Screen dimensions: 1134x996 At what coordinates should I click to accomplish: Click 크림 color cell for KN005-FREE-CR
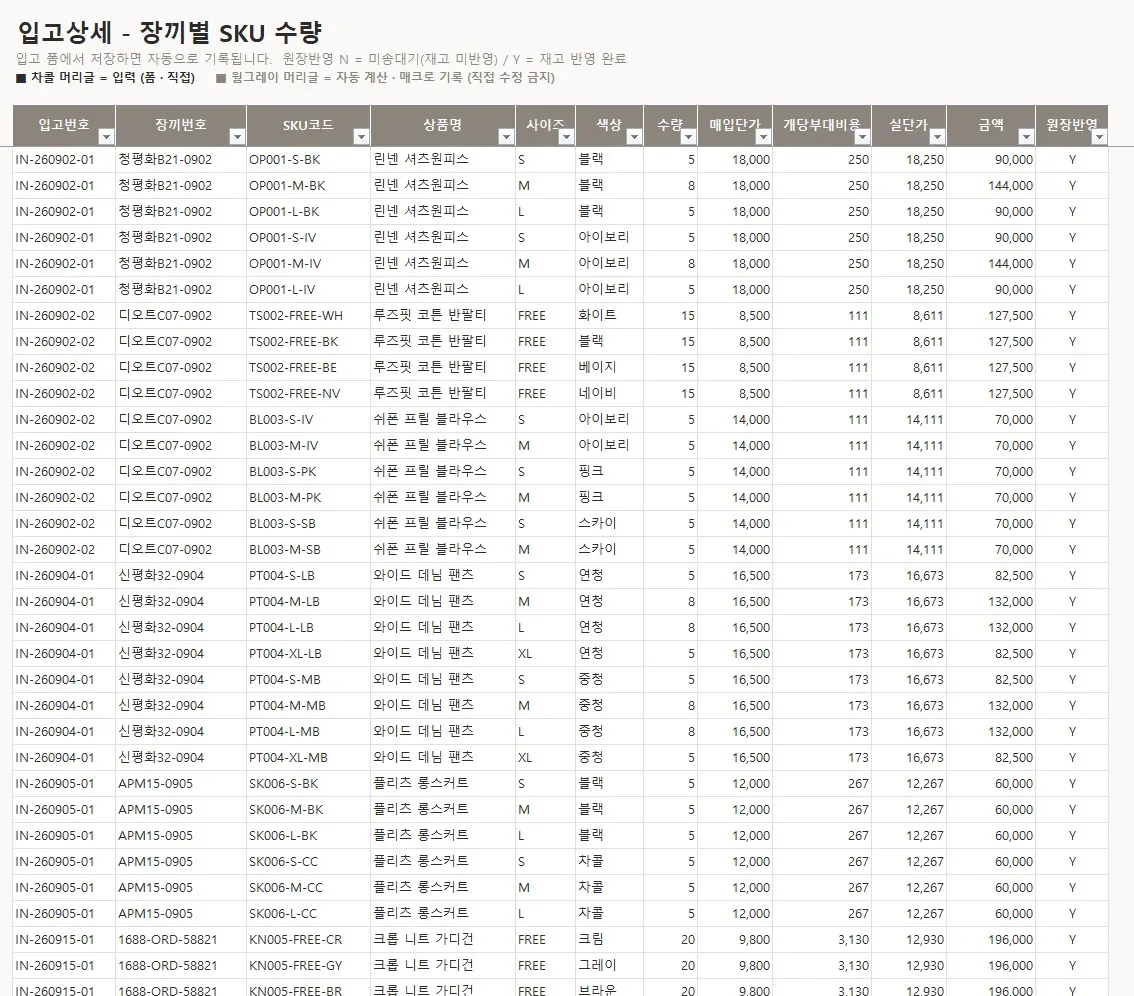click(609, 941)
